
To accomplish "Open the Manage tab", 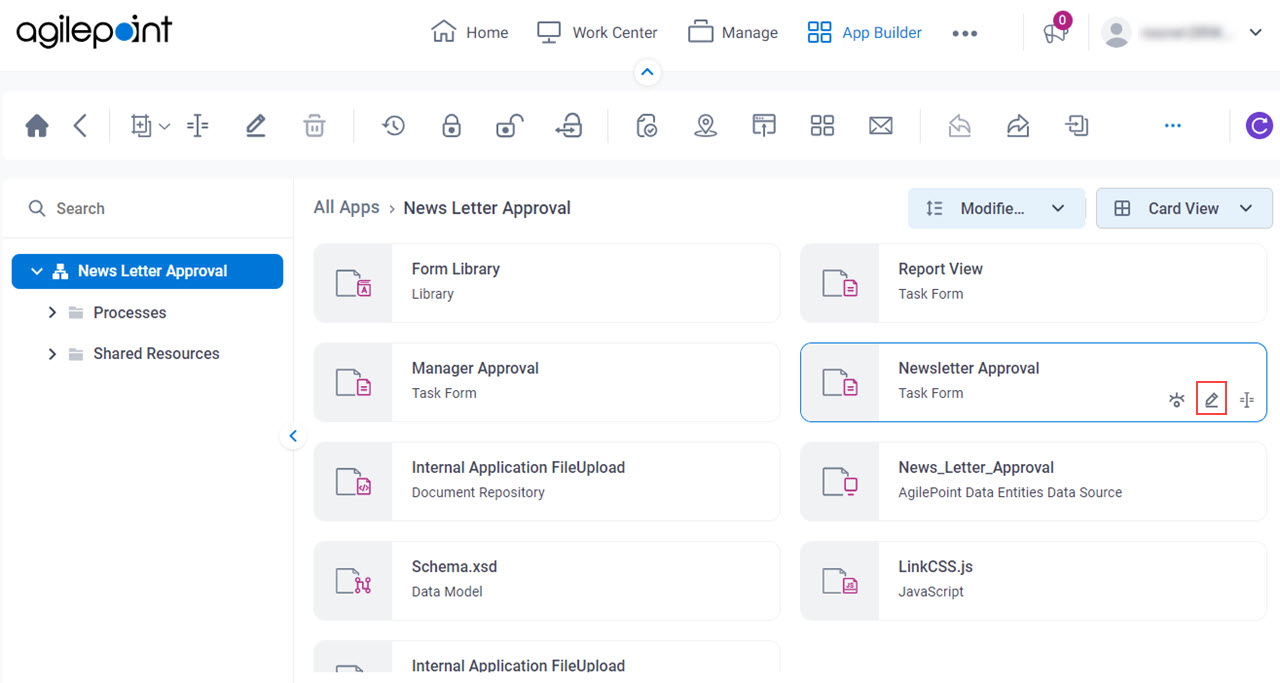I will [733, 33].
